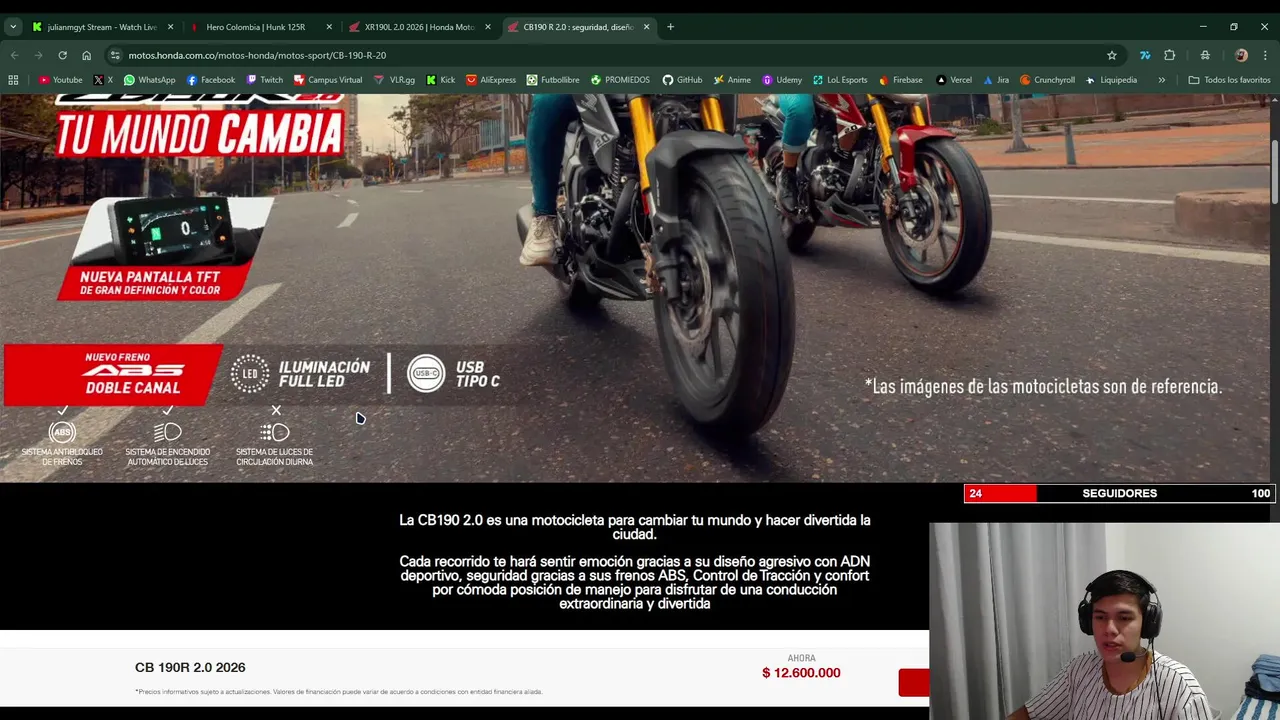Close the julianmgyt Stream tab

tap(170, 27)
